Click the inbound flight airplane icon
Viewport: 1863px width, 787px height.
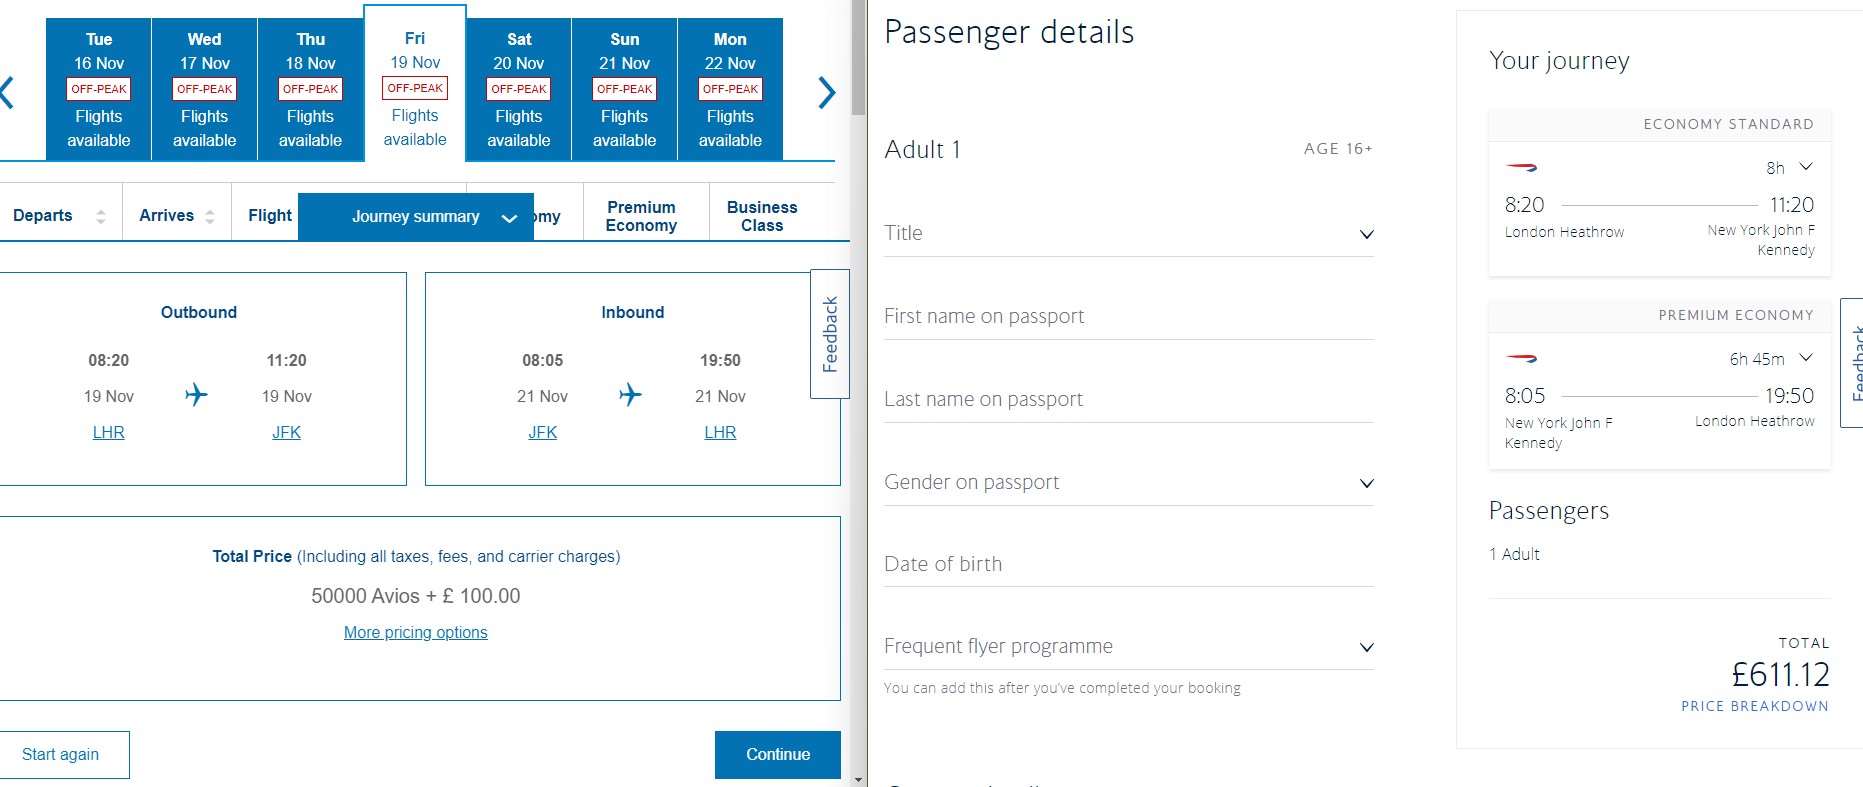[x=631, y=395]
